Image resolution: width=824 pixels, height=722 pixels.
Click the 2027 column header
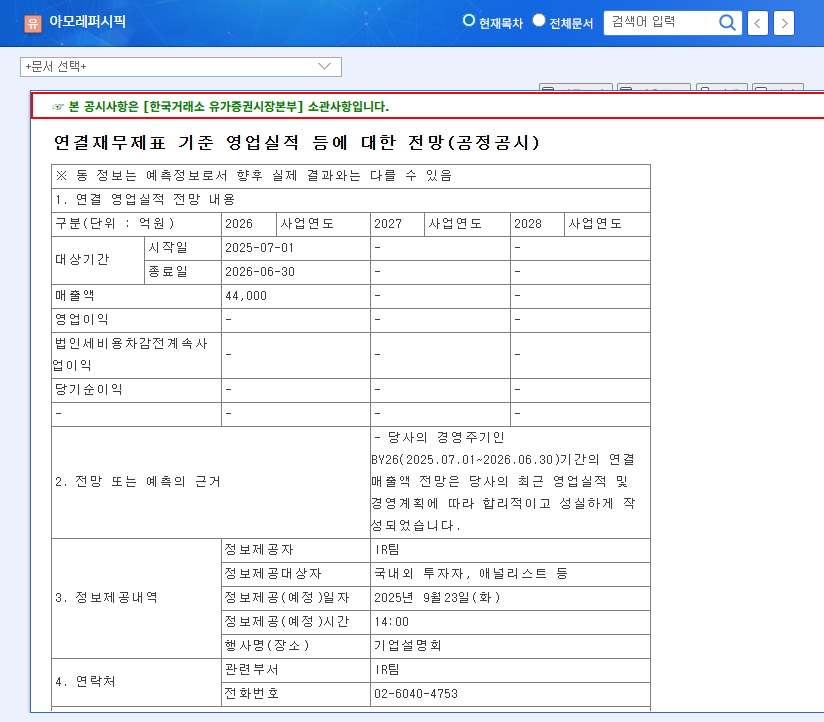(x=397, y=224)
